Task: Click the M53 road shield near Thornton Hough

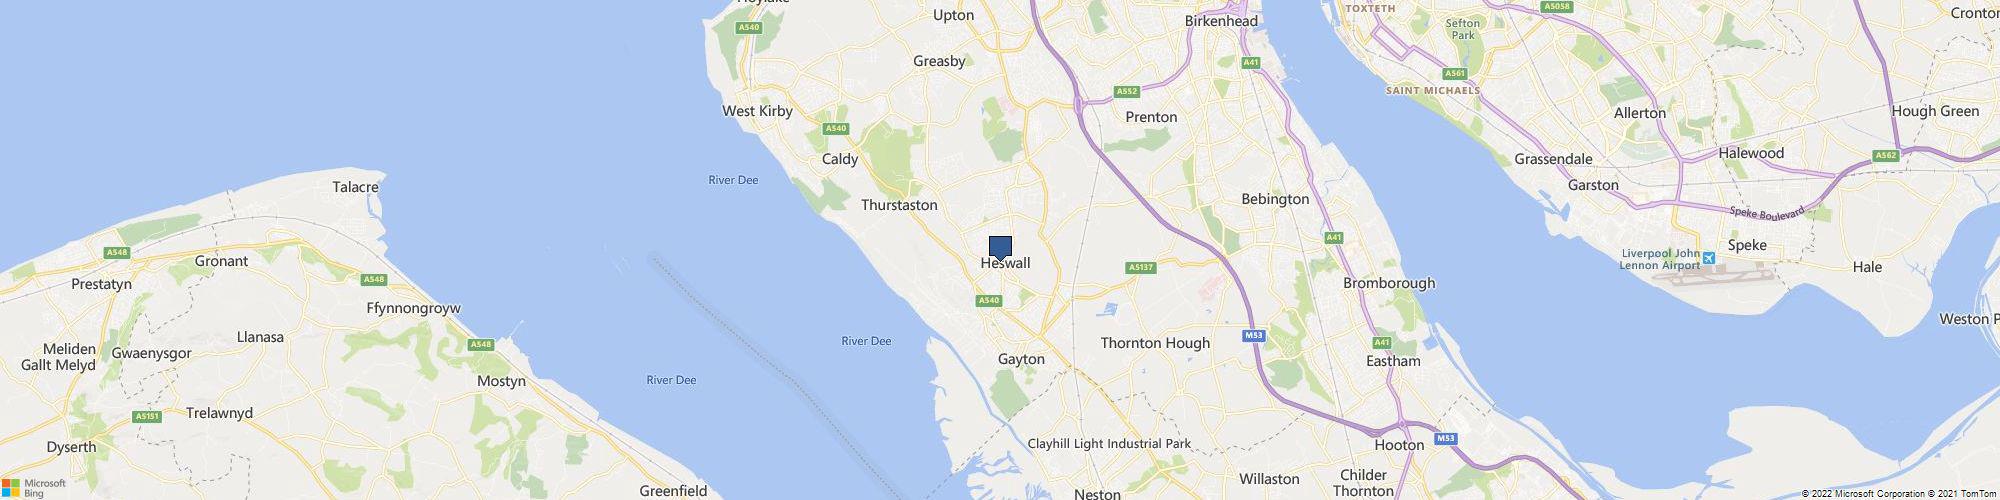Action: pos(1254,337)
